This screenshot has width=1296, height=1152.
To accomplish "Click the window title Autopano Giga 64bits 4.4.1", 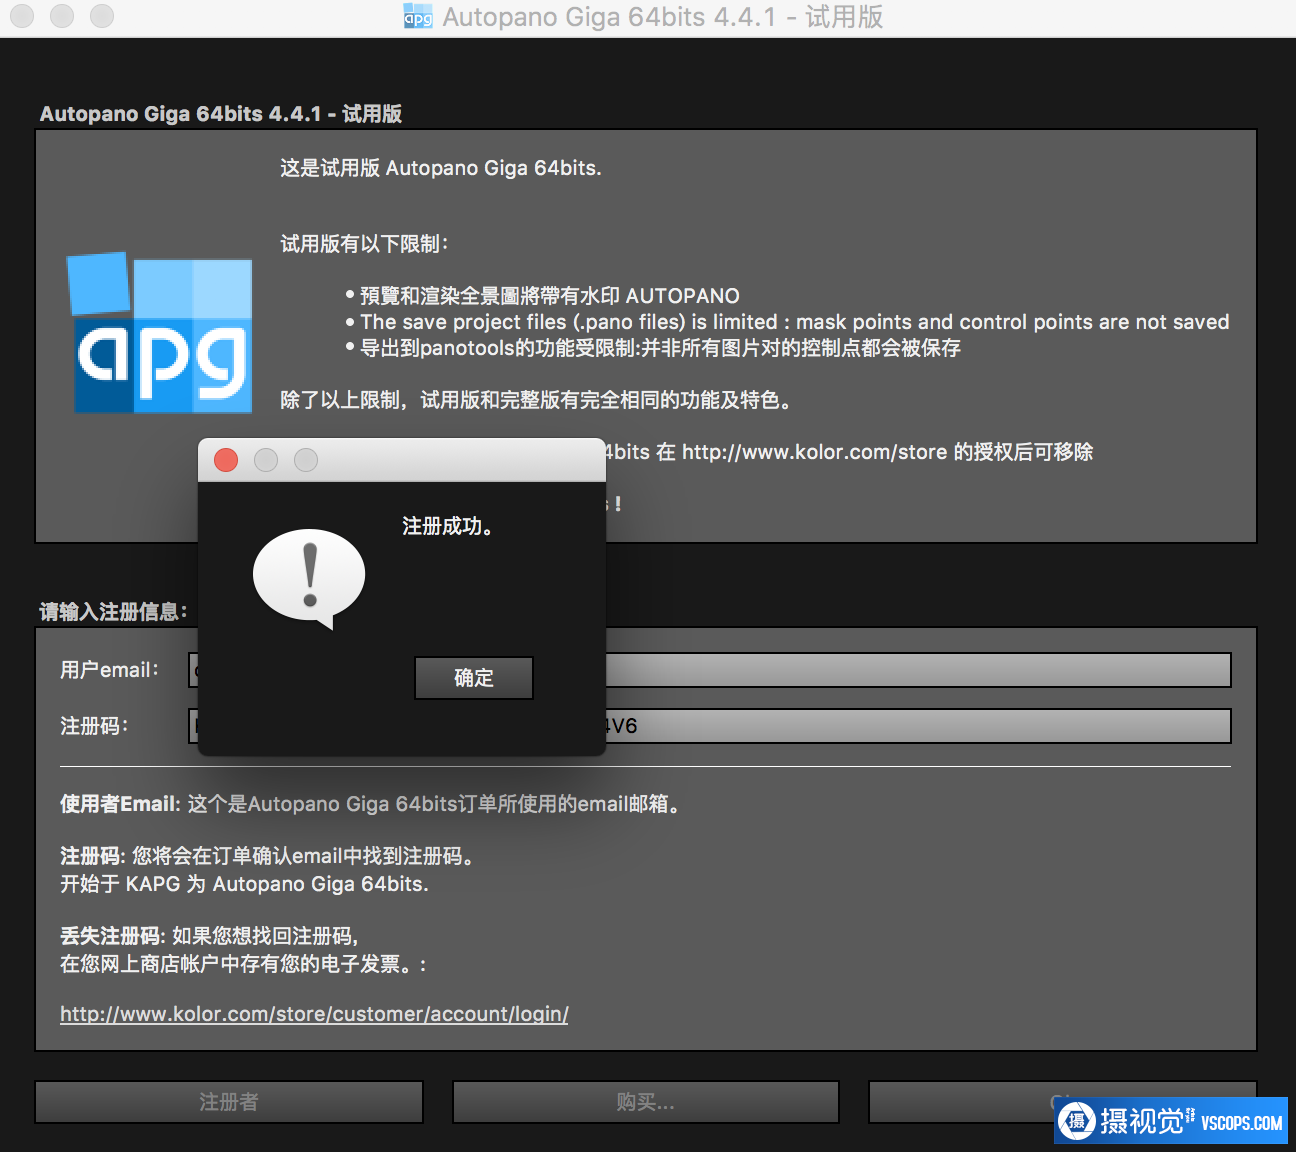I will coord(609,17).
